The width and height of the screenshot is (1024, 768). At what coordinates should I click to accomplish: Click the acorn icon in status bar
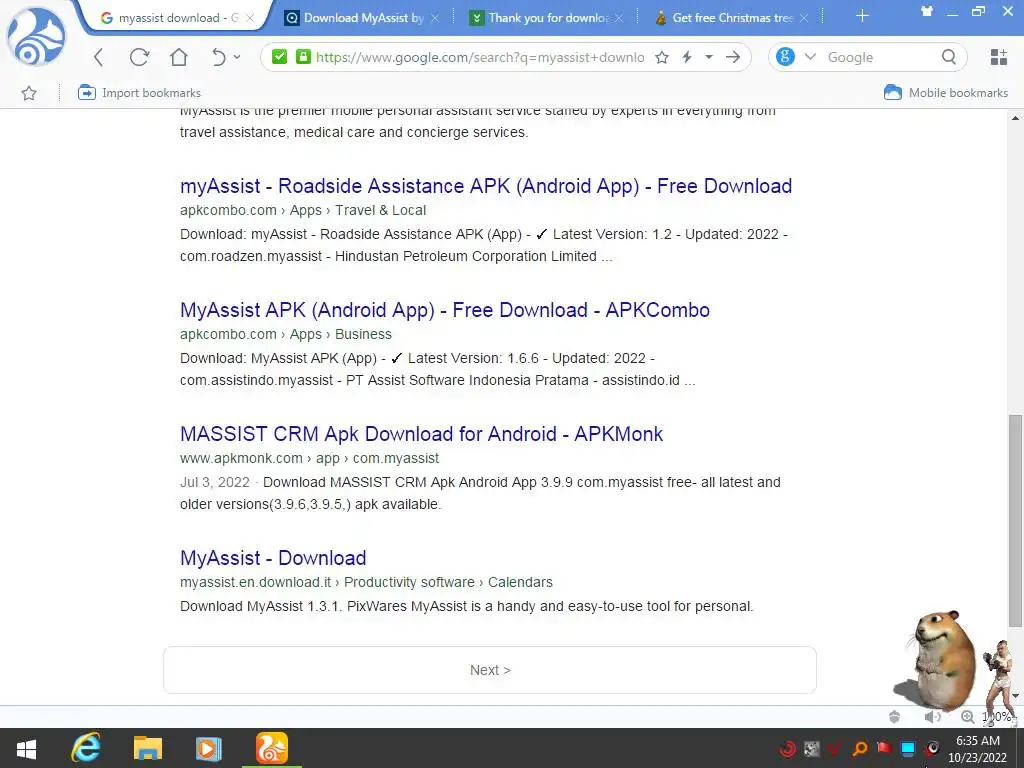[x=895, y=716]
